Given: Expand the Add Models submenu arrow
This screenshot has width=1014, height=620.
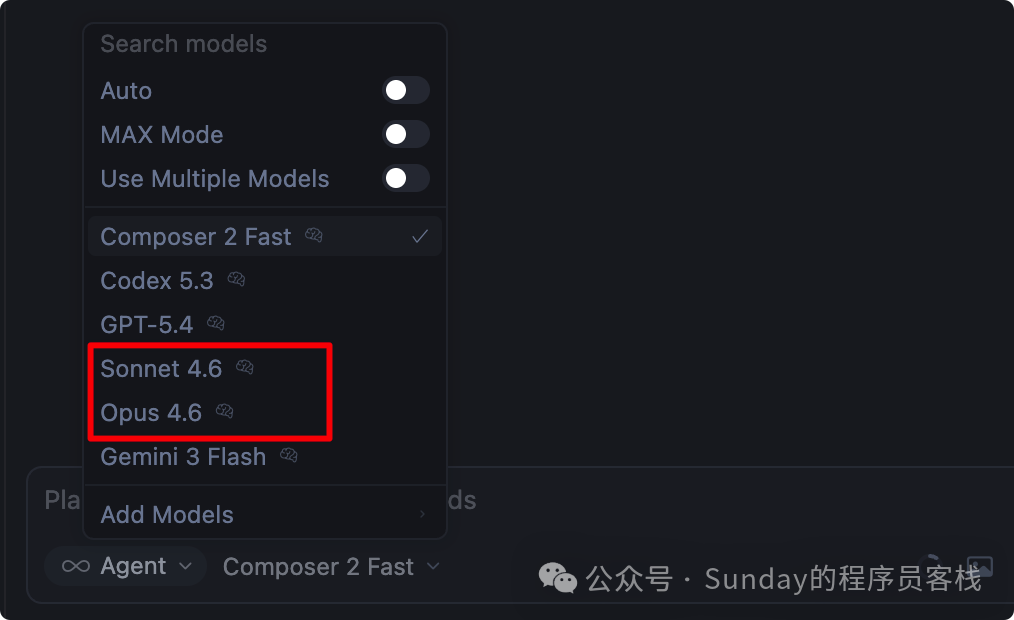Looking at the screenshot, I should (x=422, y=515).
